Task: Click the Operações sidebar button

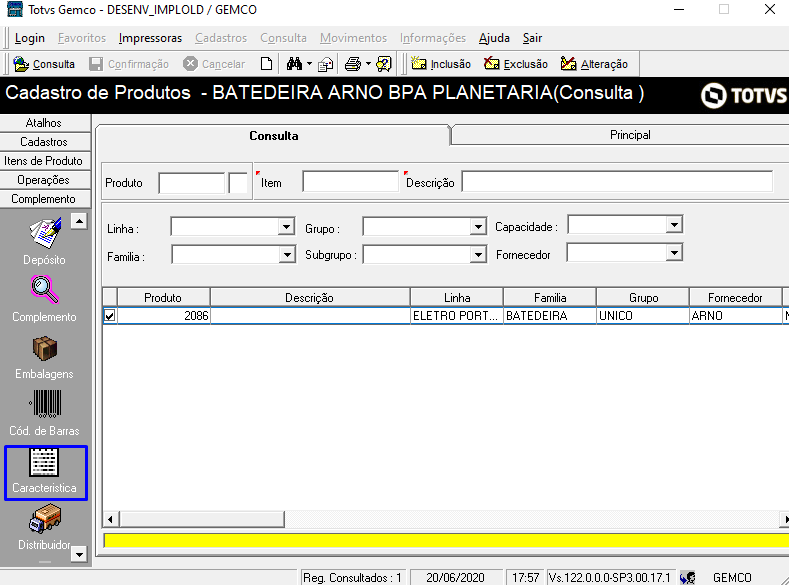Action: 44,180
